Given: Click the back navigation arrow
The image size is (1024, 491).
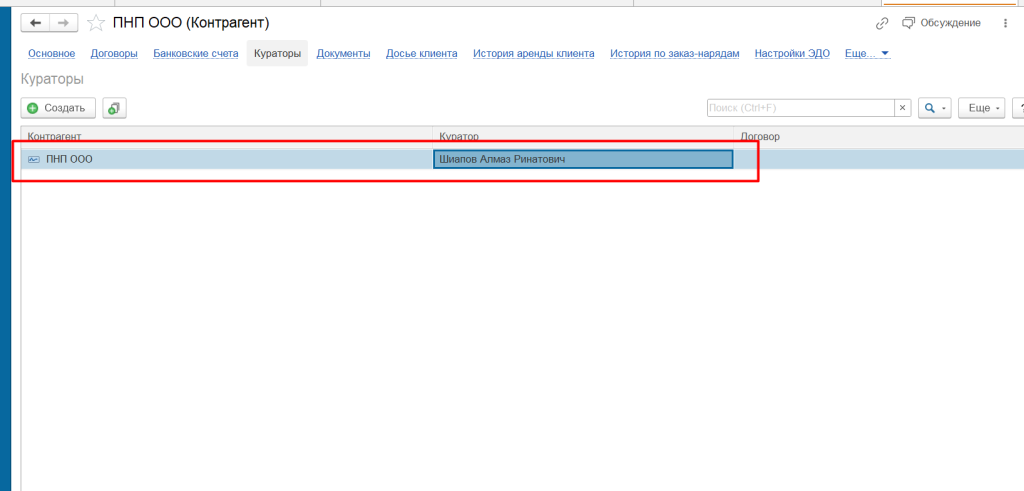Looking at the screenshot, I should (35, 24).
